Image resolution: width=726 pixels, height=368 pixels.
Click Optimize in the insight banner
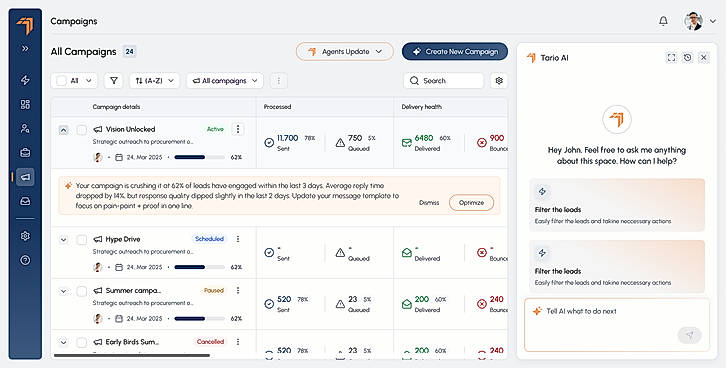[x=471, y=203]
